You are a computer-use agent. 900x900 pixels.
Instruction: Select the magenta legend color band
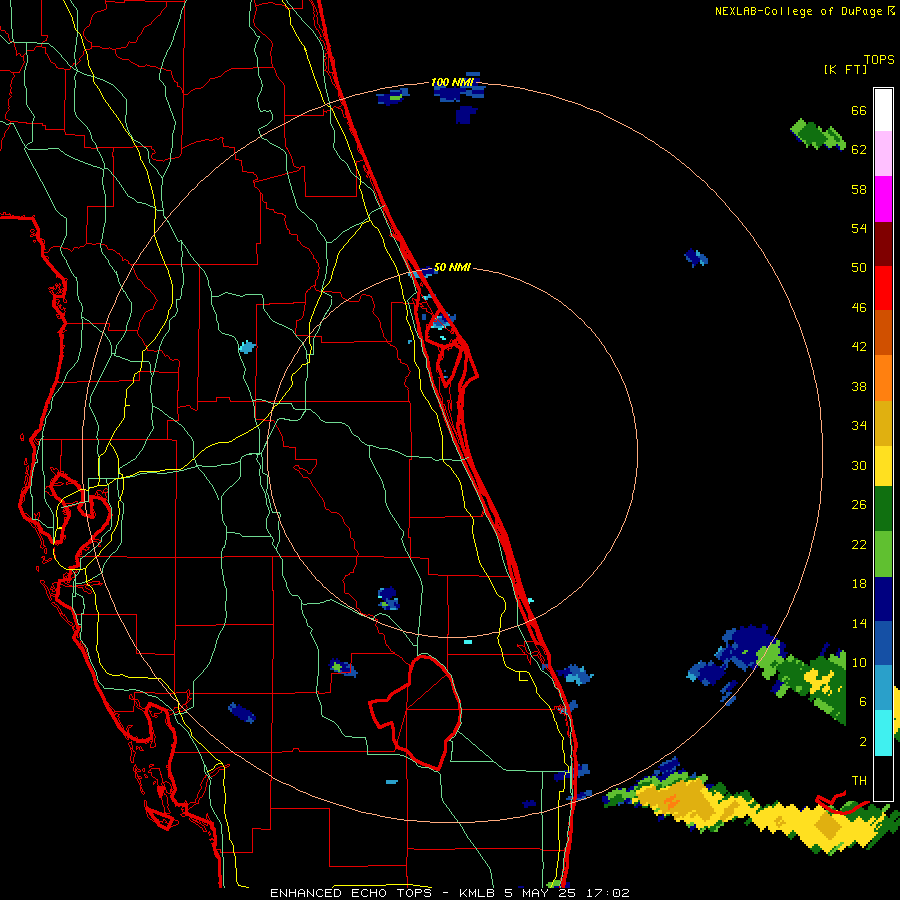point(883,199)
